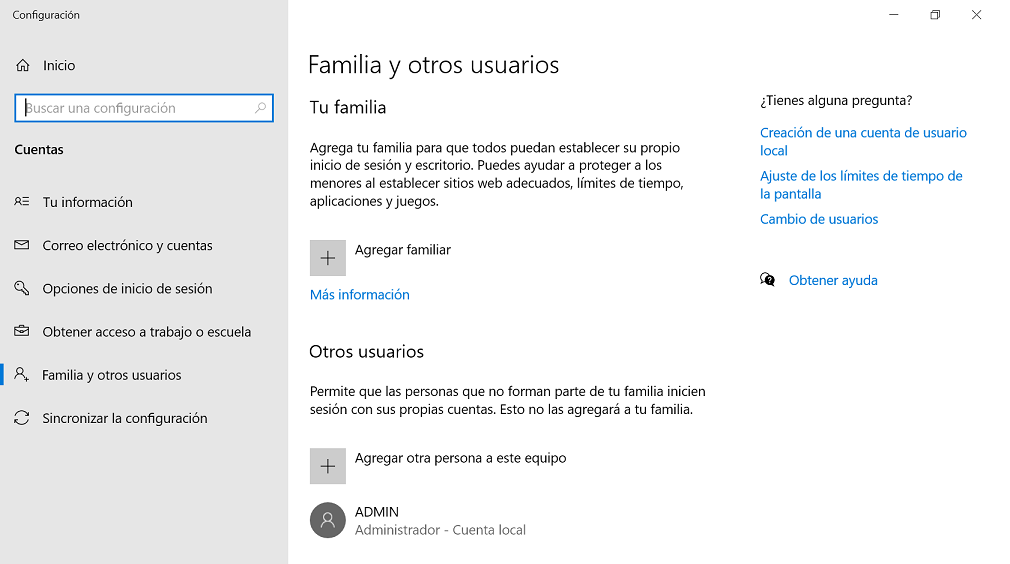The width and height of the screenshot is (1010, 564).
Task: Open Creación de una cuenta de usuario local
Action: click(x=863, y=142)
